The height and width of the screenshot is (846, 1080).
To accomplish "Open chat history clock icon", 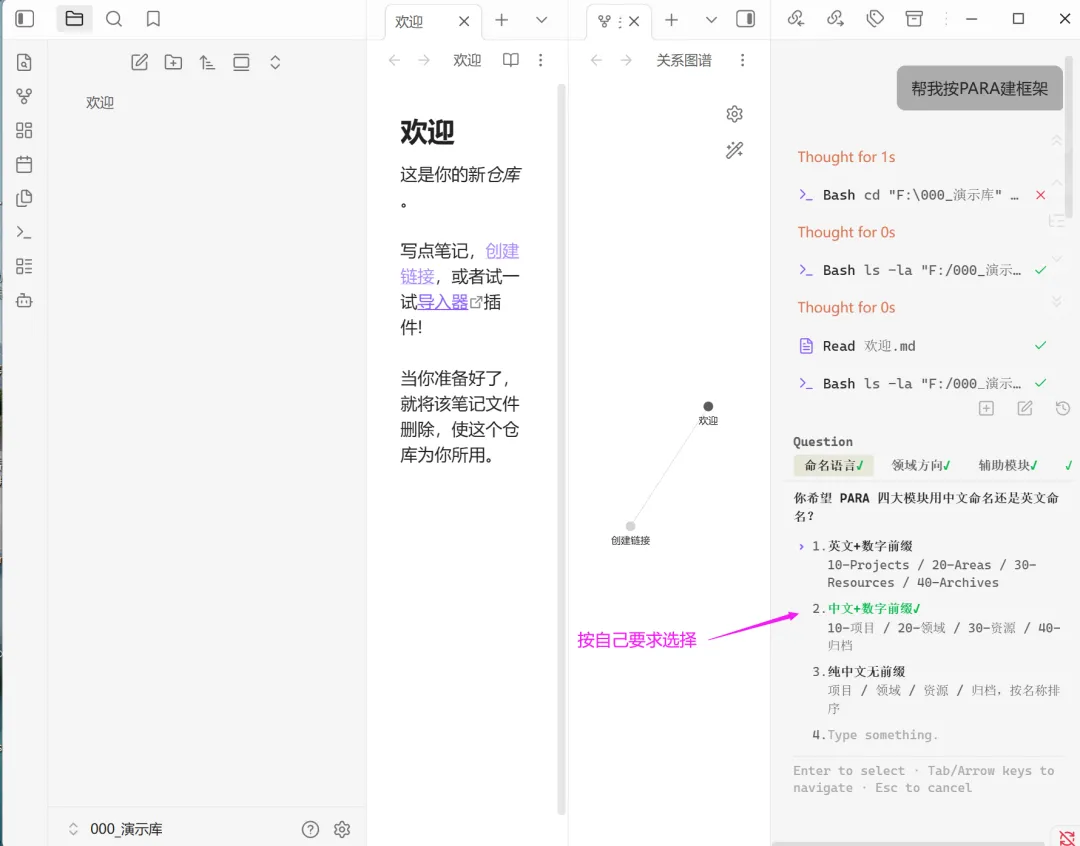I will (1063, 409).
